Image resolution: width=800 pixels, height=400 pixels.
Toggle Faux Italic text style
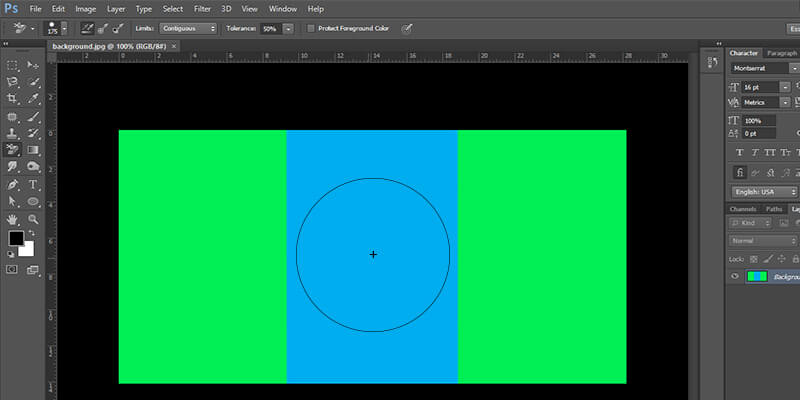pyautogui.click(x=755, y=153)
